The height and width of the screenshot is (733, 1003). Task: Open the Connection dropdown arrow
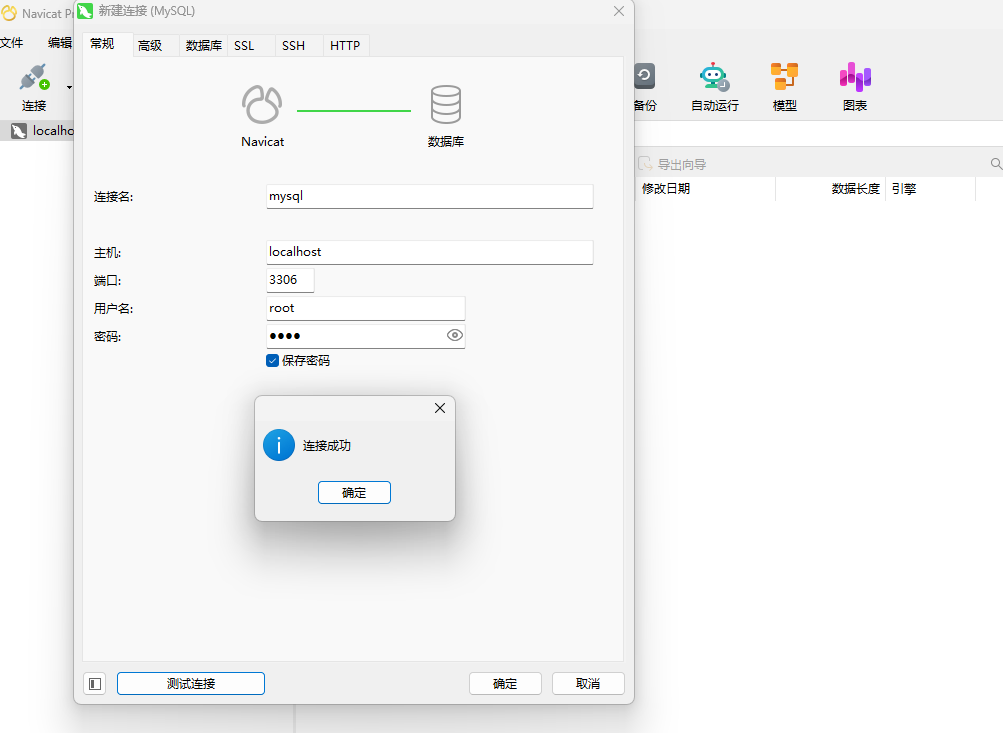69,88
